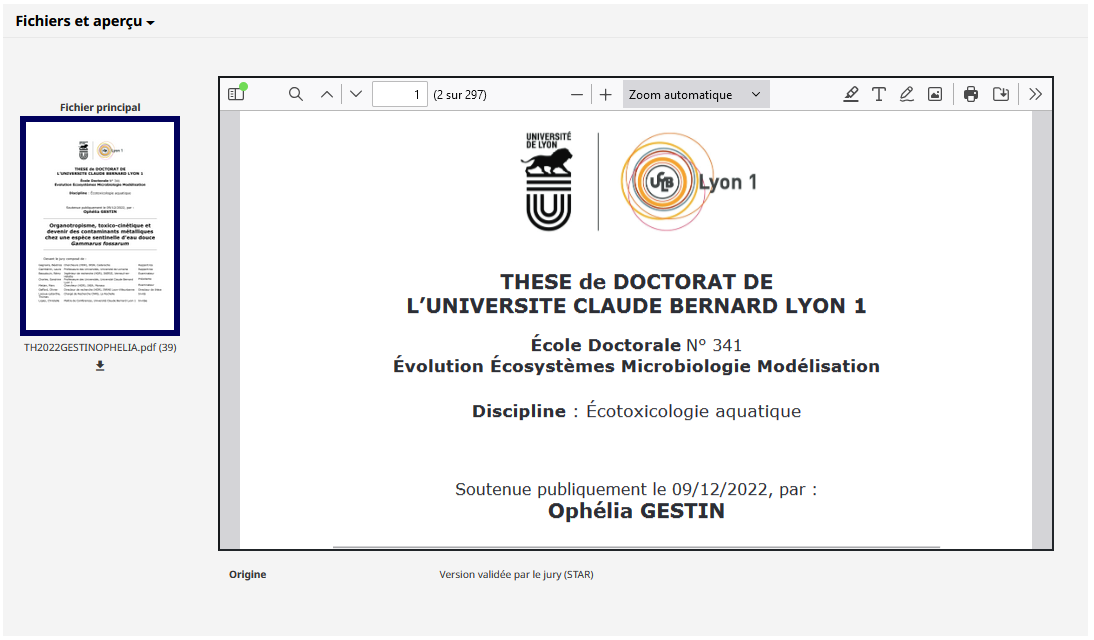This screenshot has height=640, width=1094.
Task: Open the TH2022GESTINOPHELIA.pdf file link
Action: pos(100,348)
